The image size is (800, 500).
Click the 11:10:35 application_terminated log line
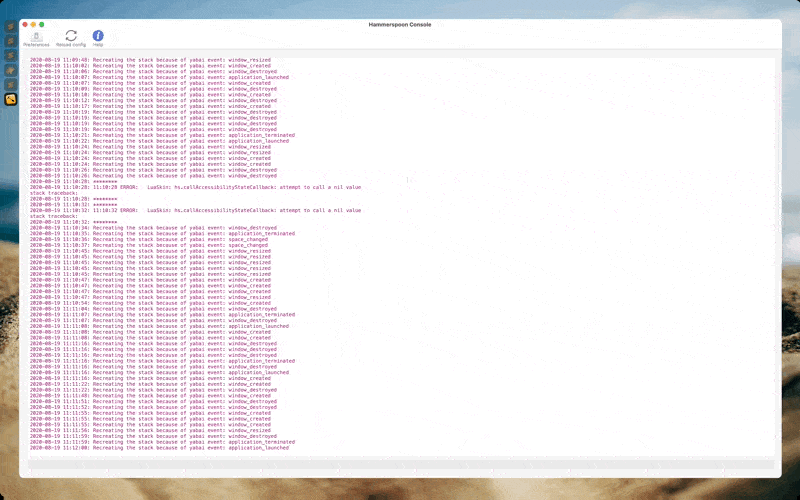click(162, 234)
